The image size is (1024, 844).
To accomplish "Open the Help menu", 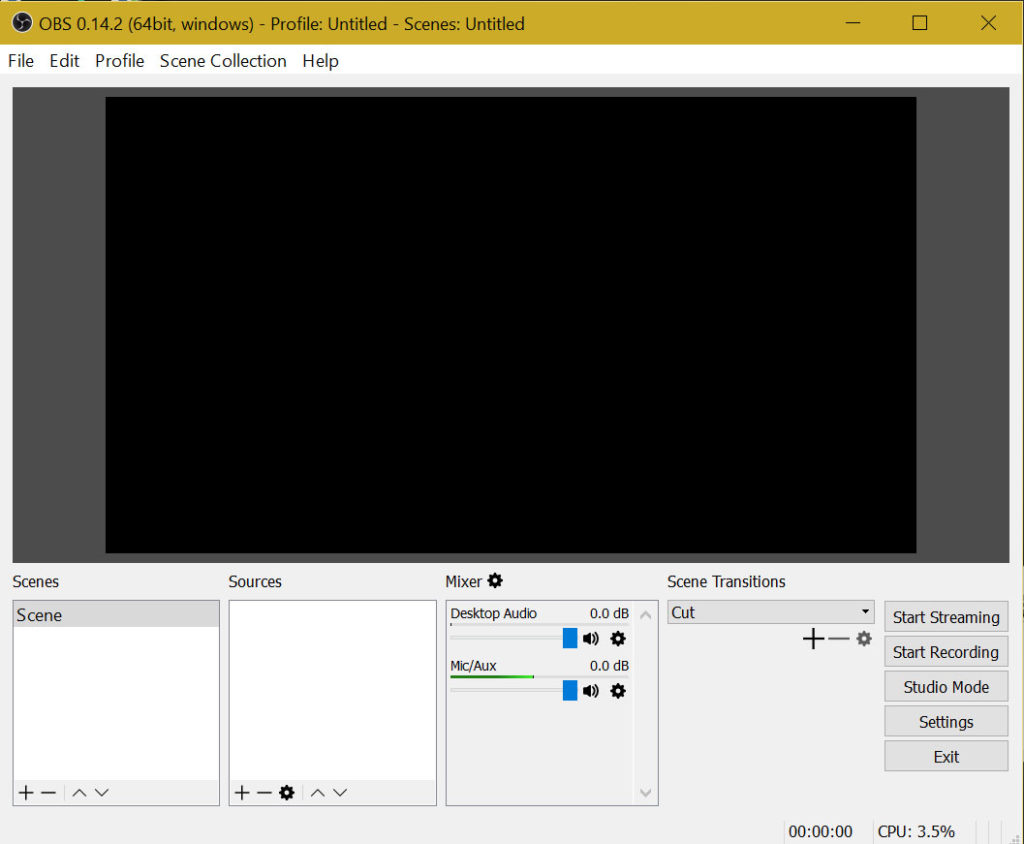I will coord(320,61).
